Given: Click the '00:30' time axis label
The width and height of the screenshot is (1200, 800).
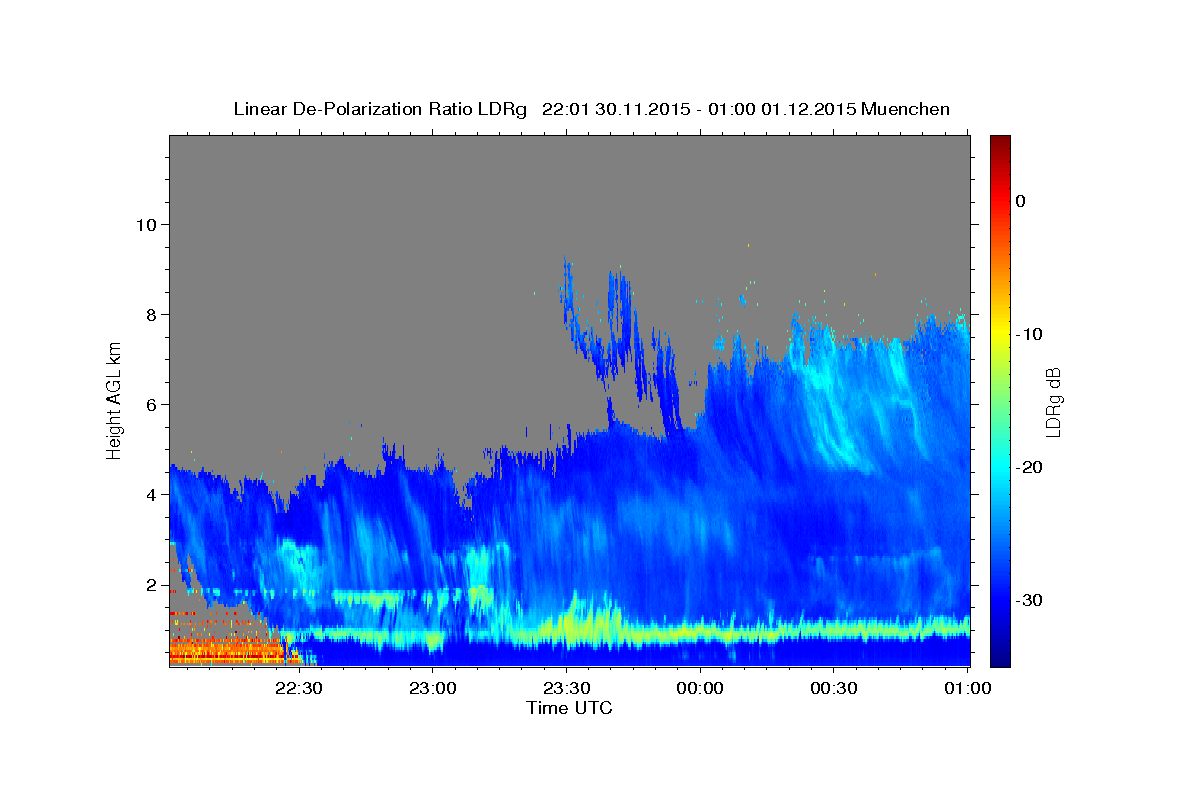Looking at the screenshot, I should [x=834, y=689].
